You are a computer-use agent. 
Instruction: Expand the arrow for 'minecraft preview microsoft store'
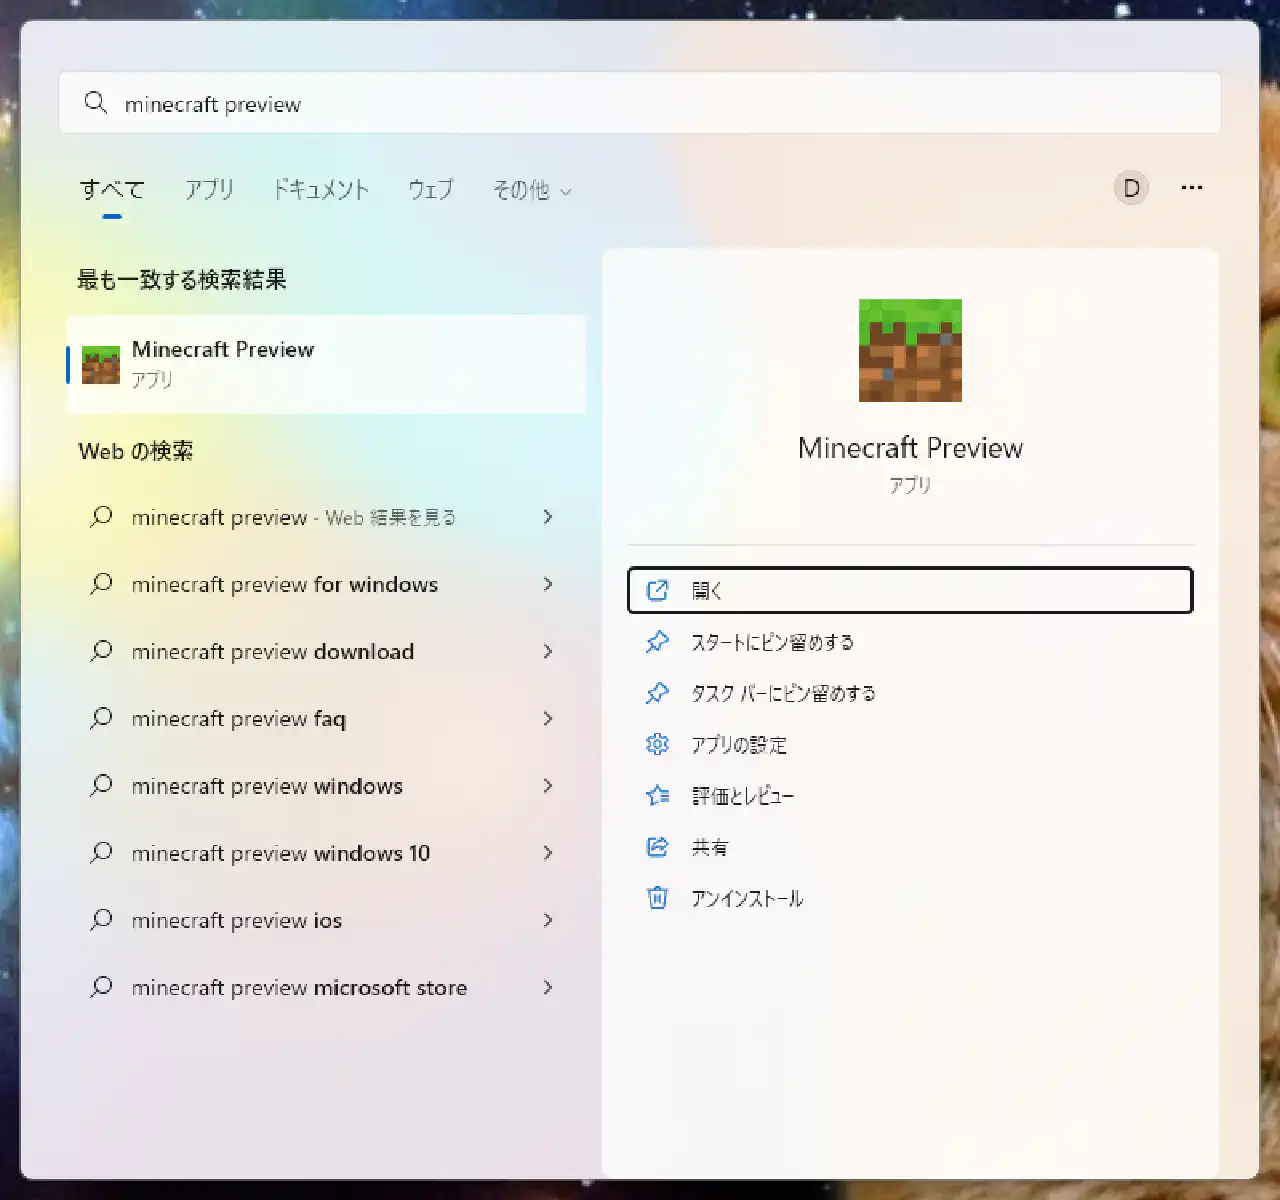548,987
